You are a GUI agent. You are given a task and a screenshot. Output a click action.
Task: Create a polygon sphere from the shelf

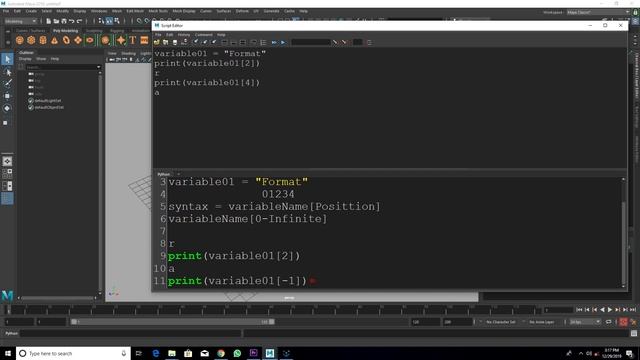20,40
